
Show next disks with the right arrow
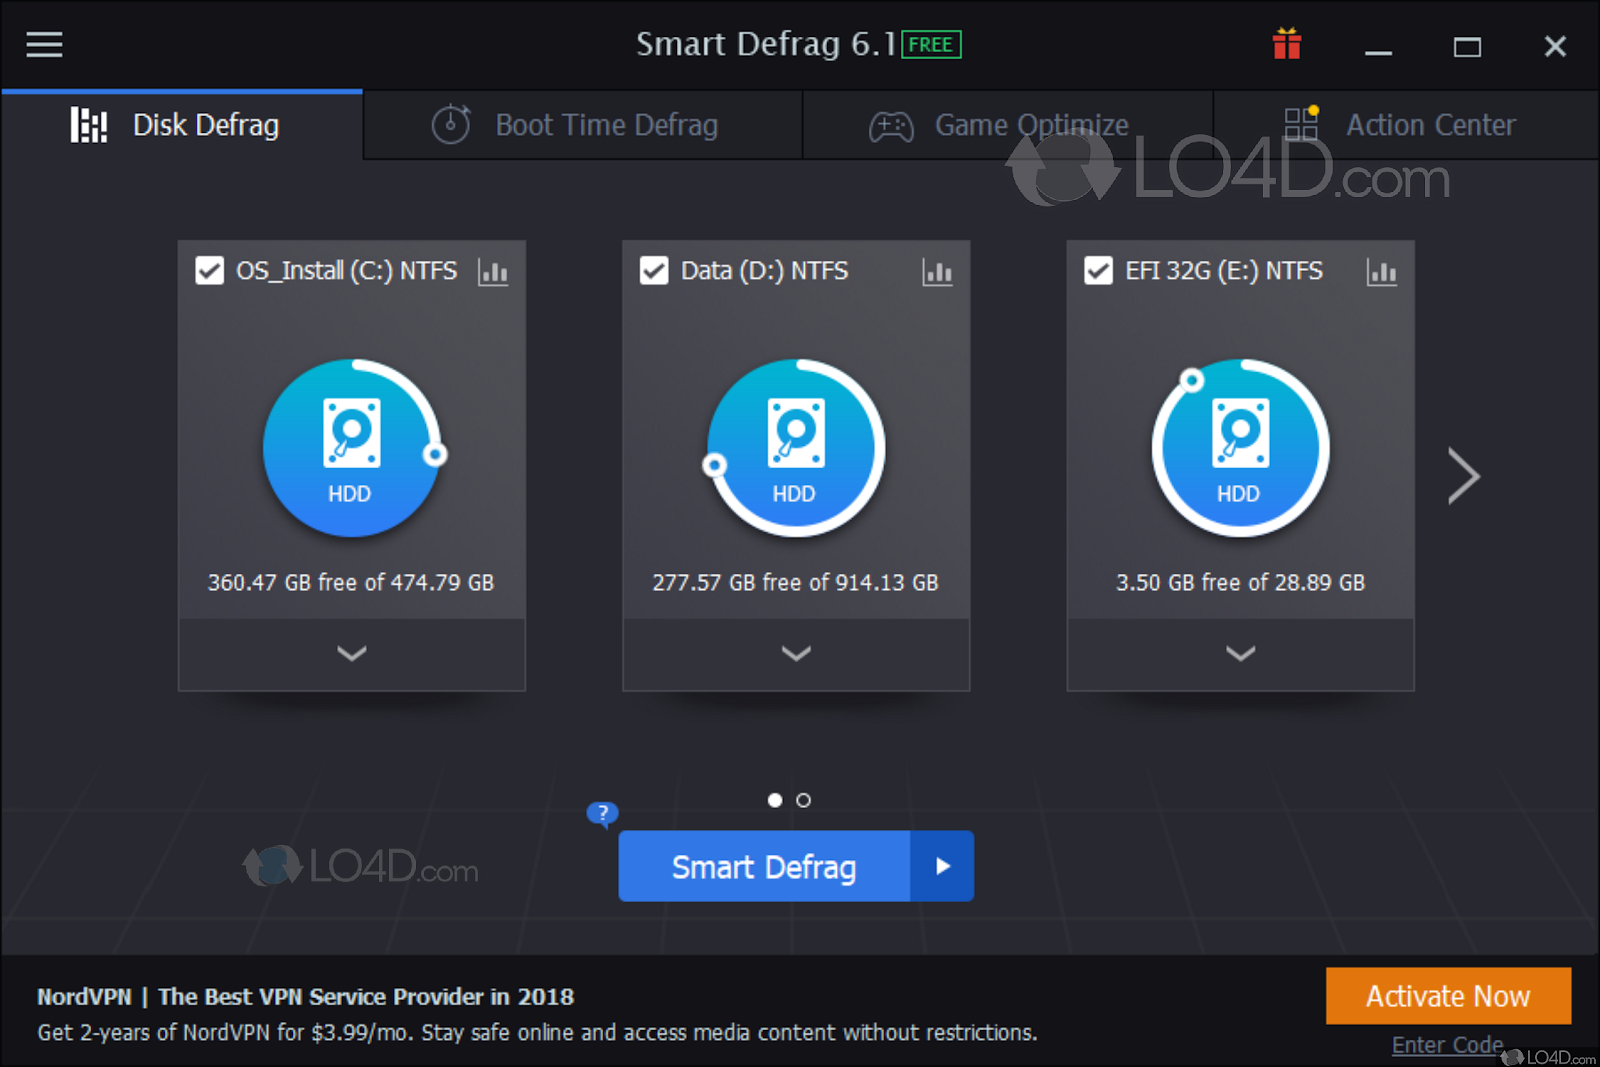(x=1464, y=476)
